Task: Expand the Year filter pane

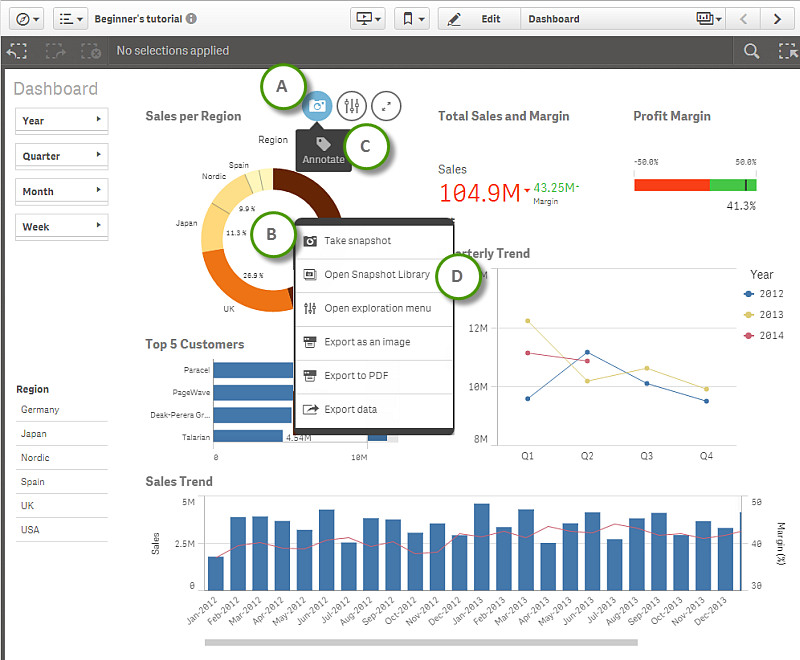Action: coord(61,120)
